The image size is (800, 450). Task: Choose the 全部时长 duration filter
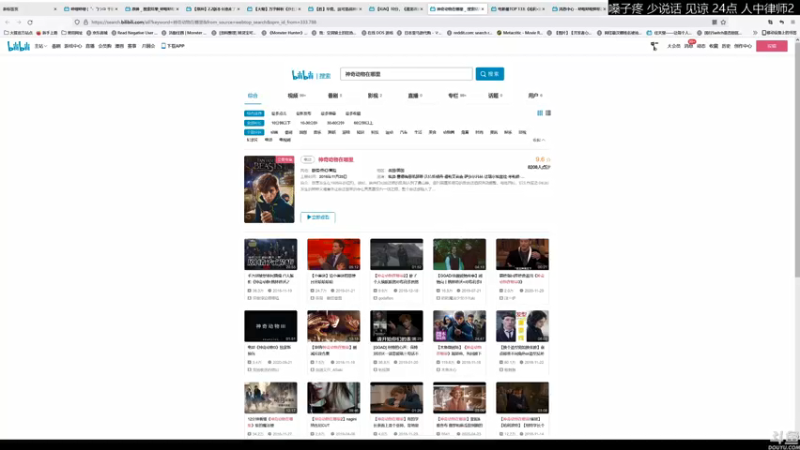point(254,123)
